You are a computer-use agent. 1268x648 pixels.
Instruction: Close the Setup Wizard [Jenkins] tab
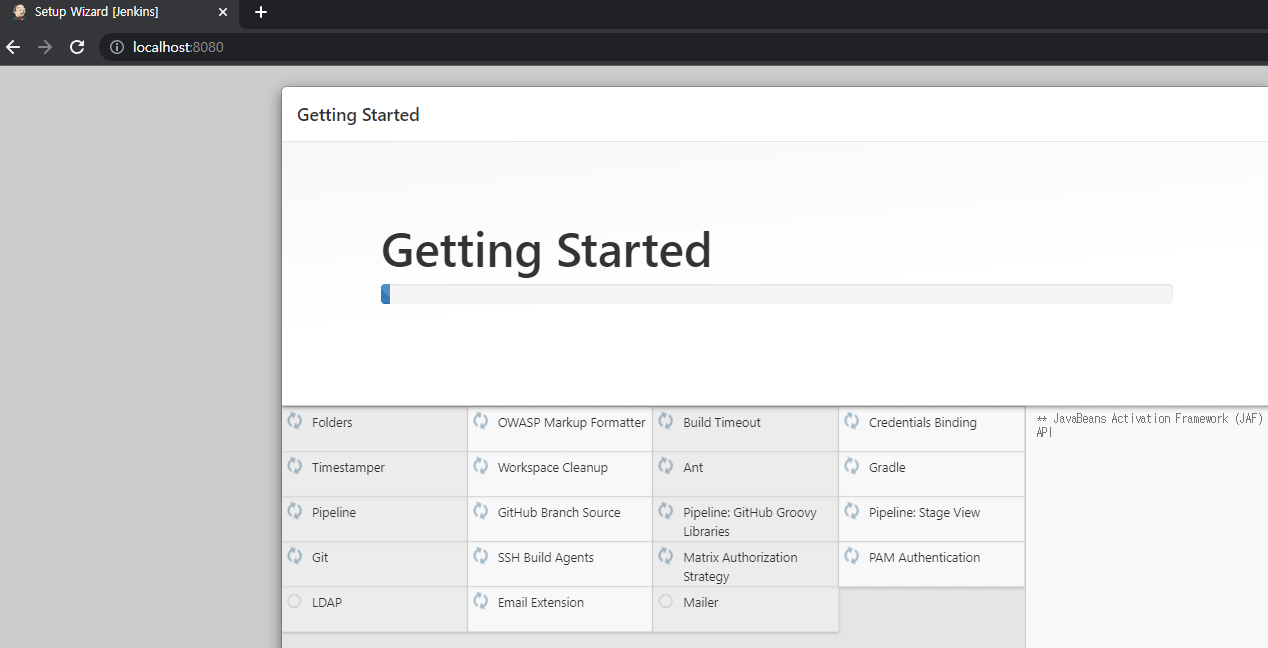click(223, 12)
